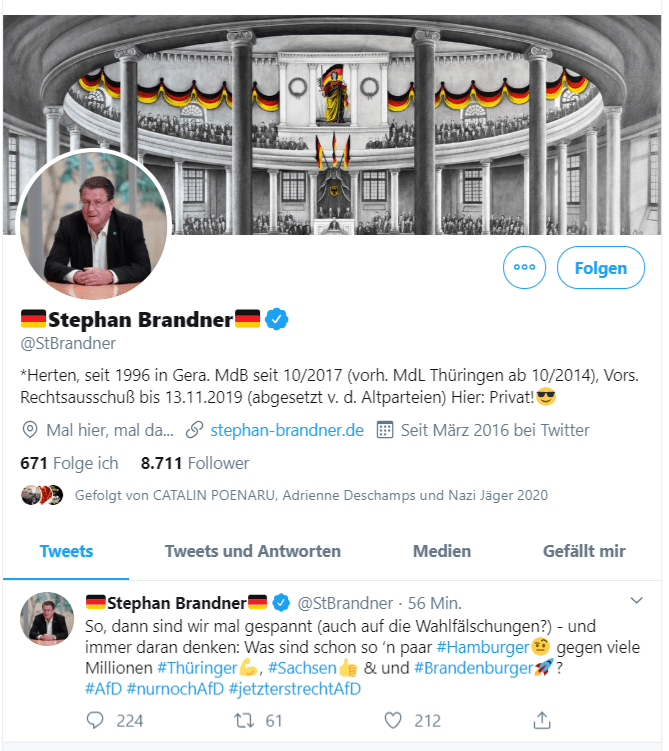Open the stephan-brandner.de website link
This screenshot has width=669, height=751.
click(x=287, y=430)
